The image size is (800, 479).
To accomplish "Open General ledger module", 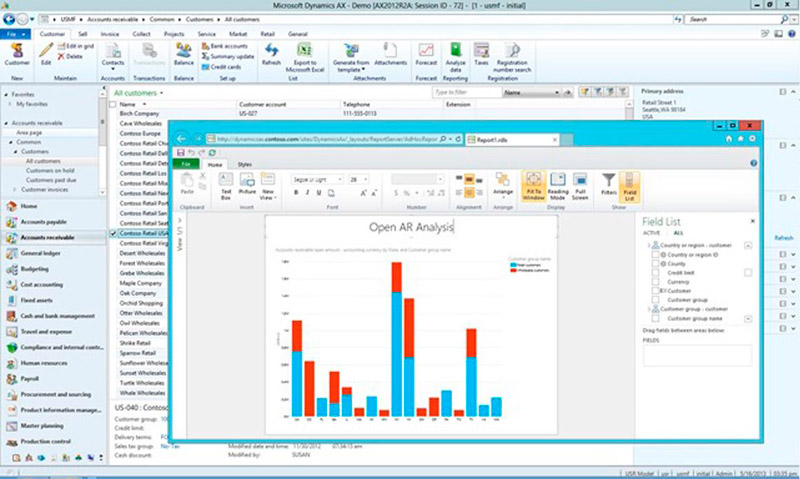I will tap(40, 253).
